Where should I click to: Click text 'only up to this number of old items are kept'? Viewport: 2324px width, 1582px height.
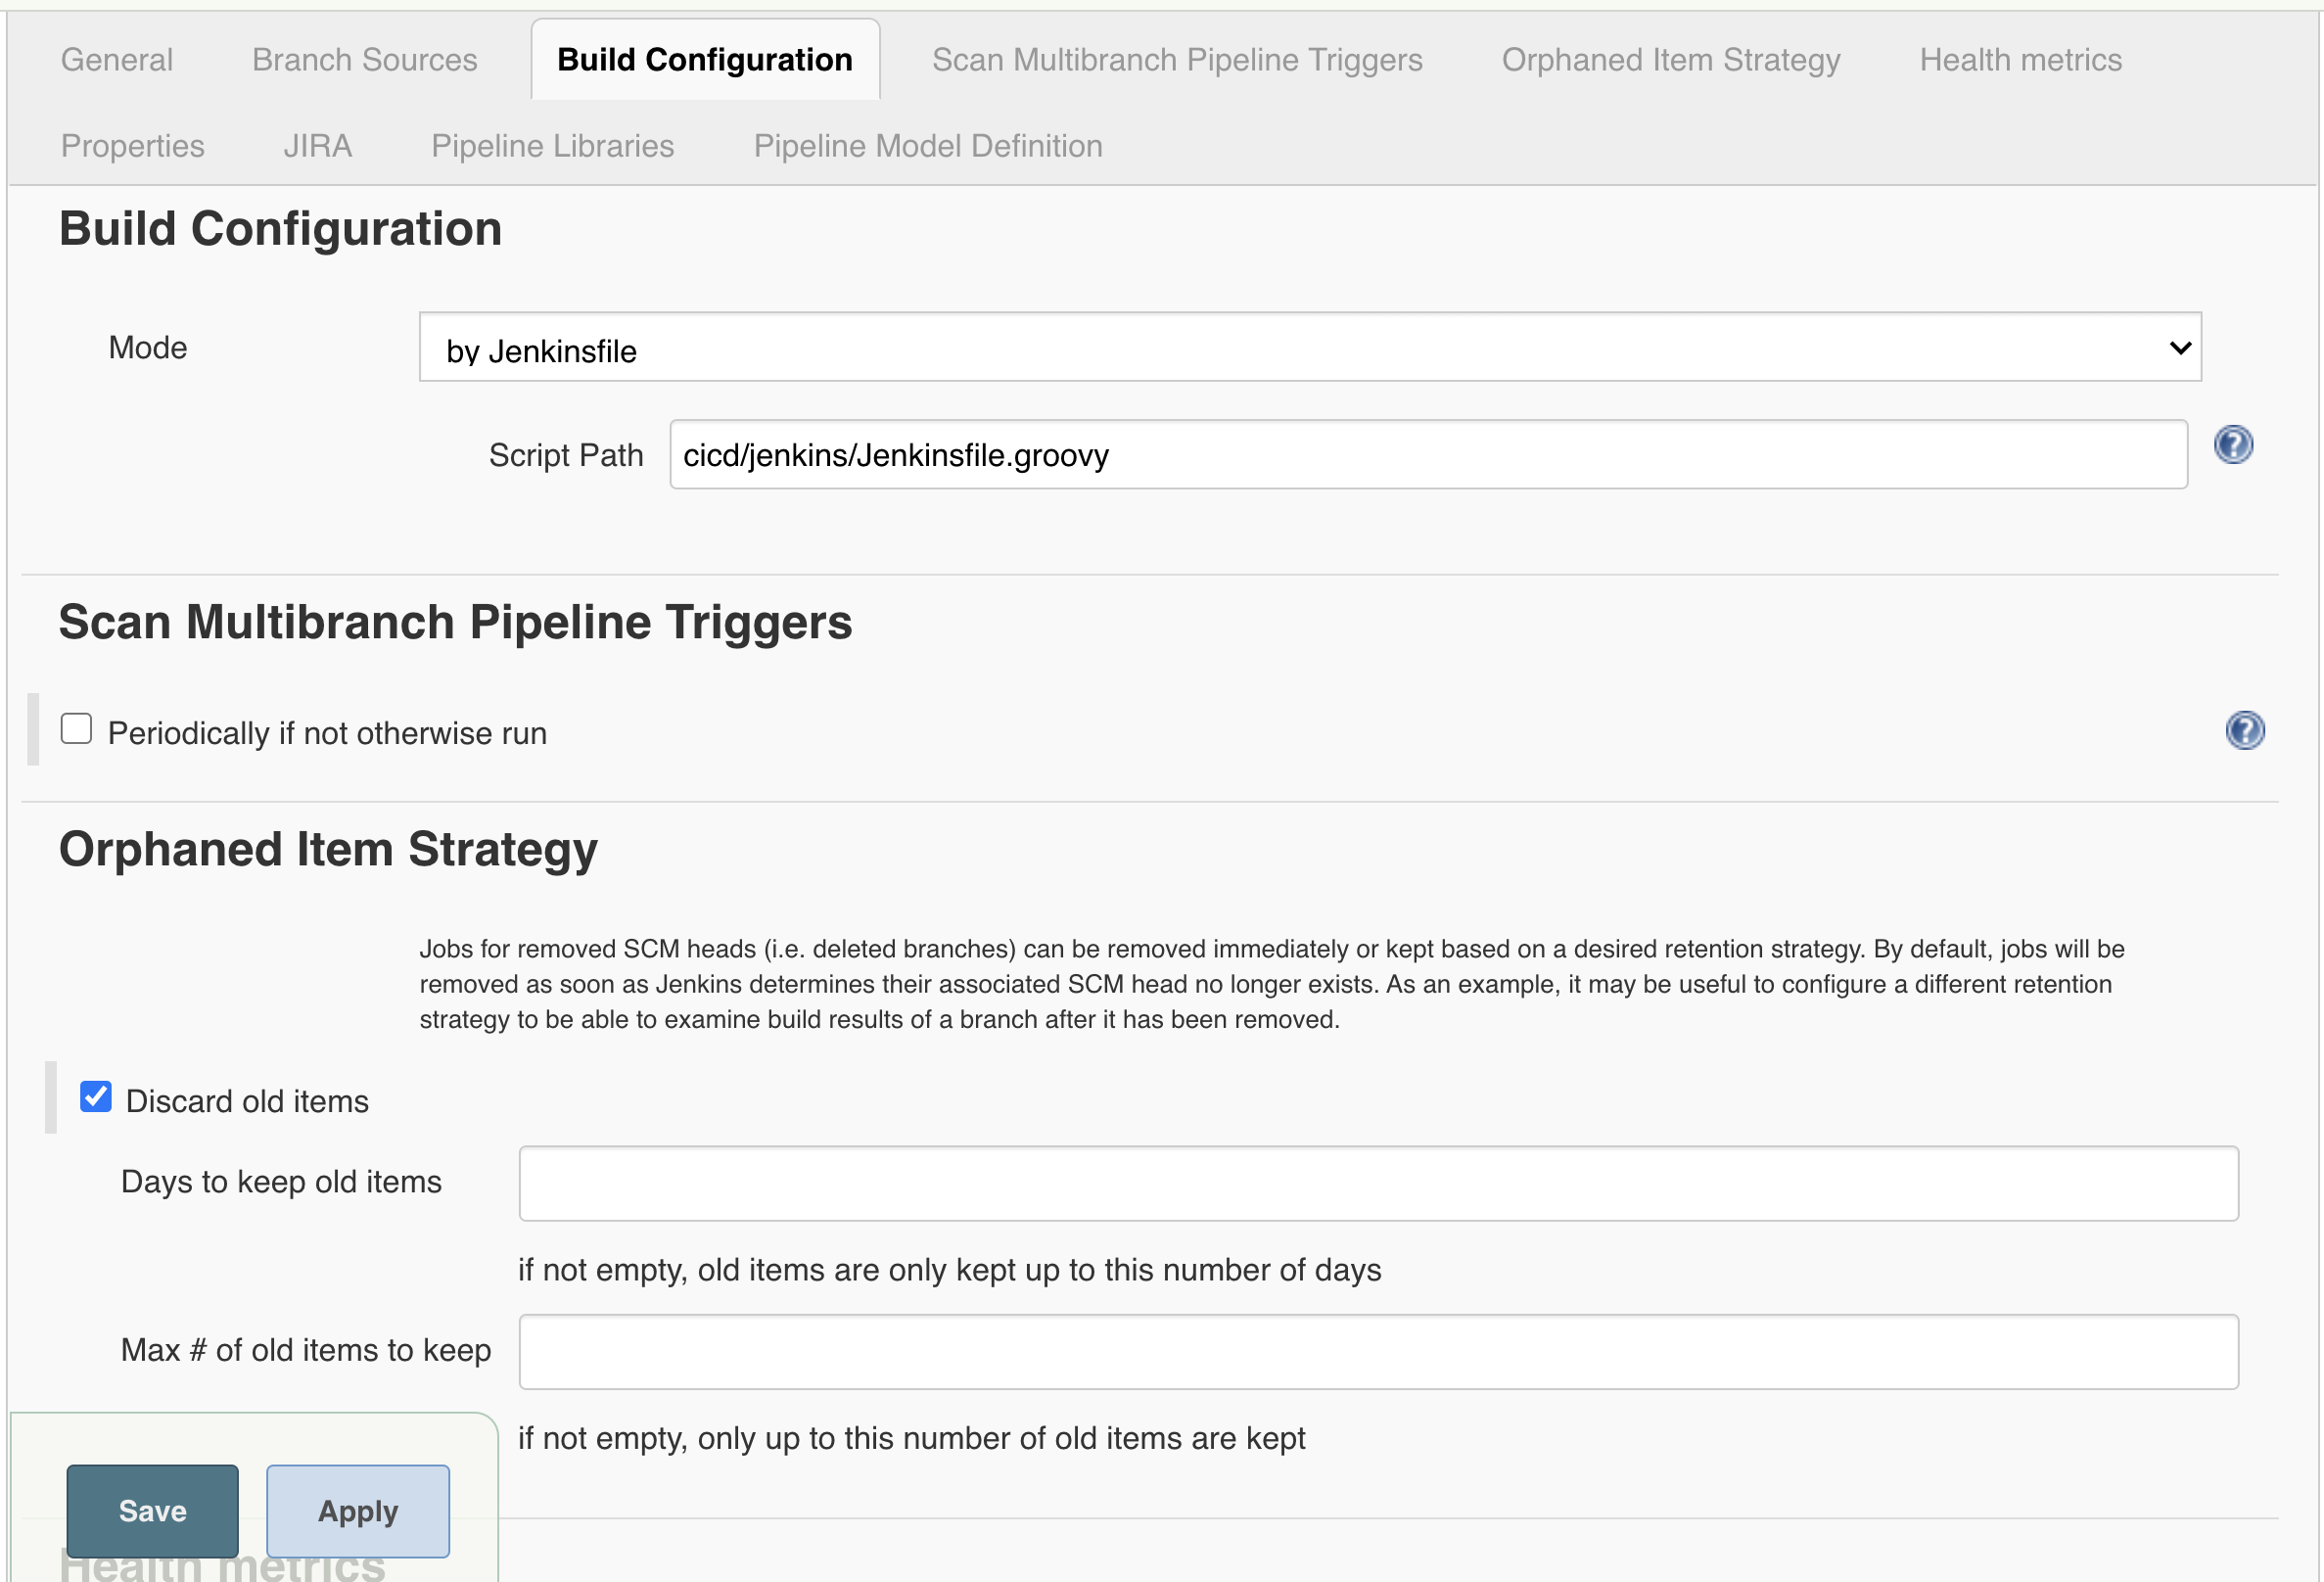click(1002, 1439)
